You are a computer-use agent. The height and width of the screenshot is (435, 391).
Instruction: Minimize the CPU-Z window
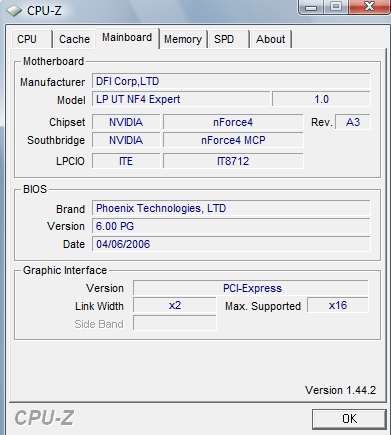pyautogui.click(x=311, y=7)
